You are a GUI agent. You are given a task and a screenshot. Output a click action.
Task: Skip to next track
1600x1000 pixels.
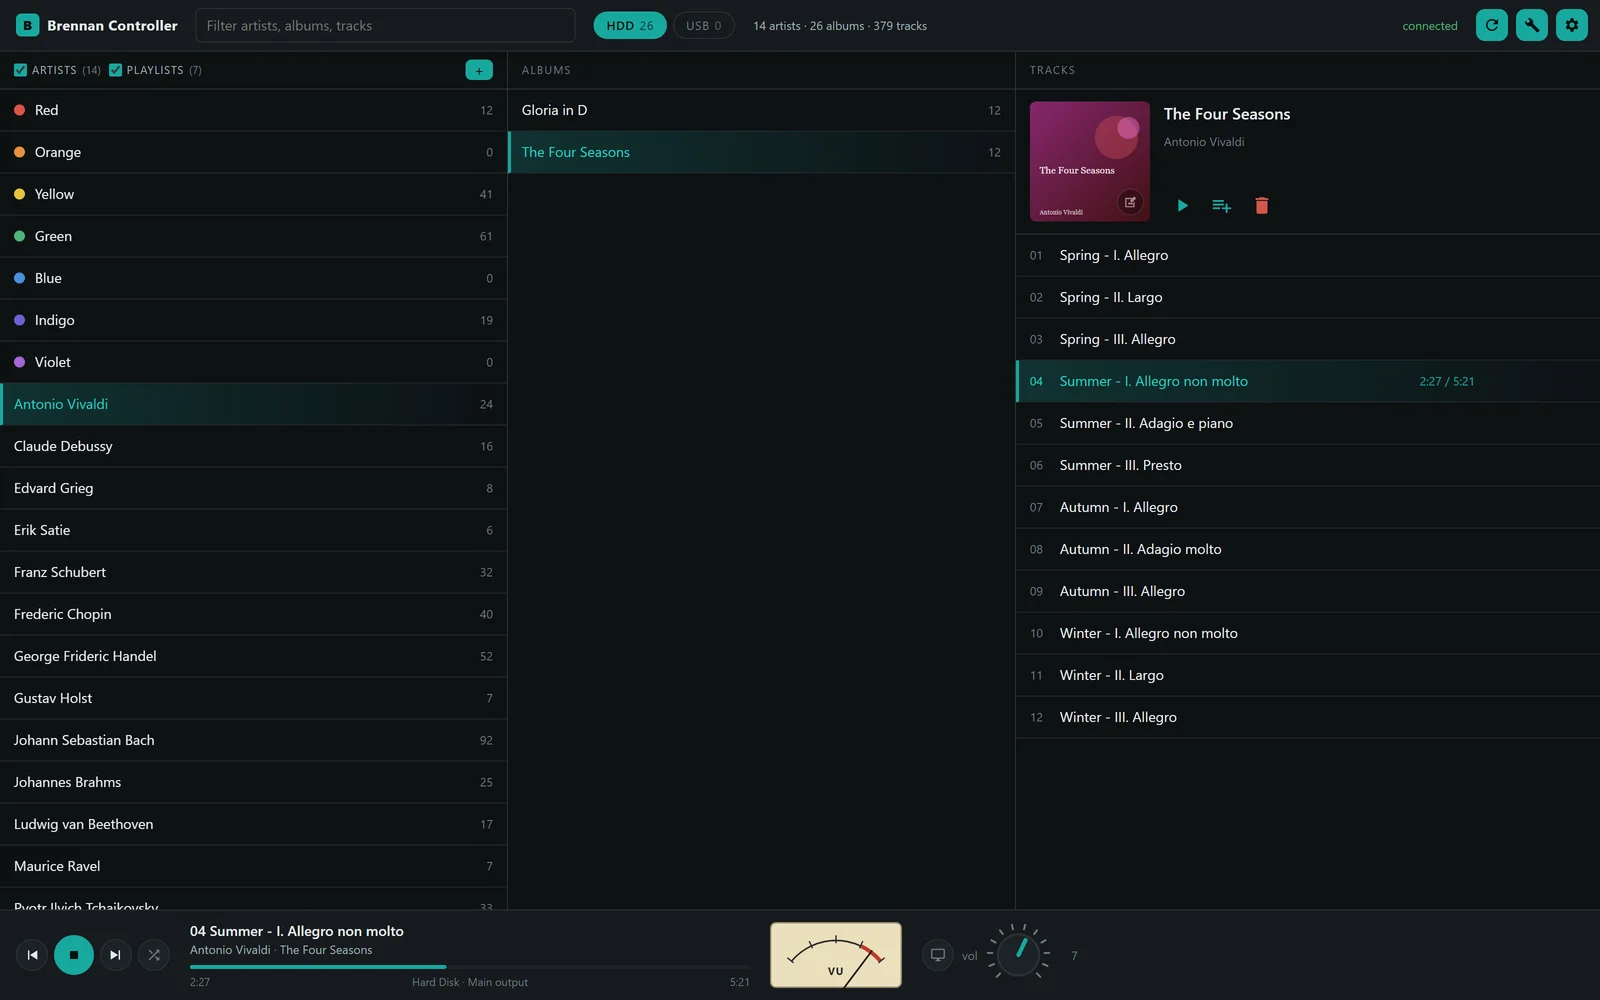pyautogui.click(x=115, y=955)
